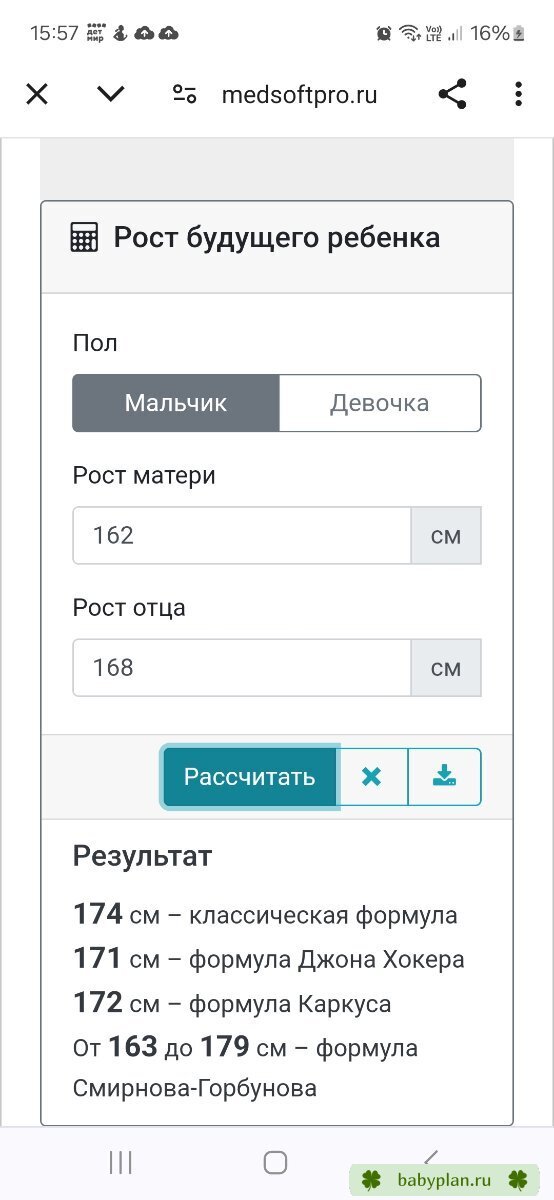
Task: Tap the battery indicator in status bar
Action: [x=519, y=33]
